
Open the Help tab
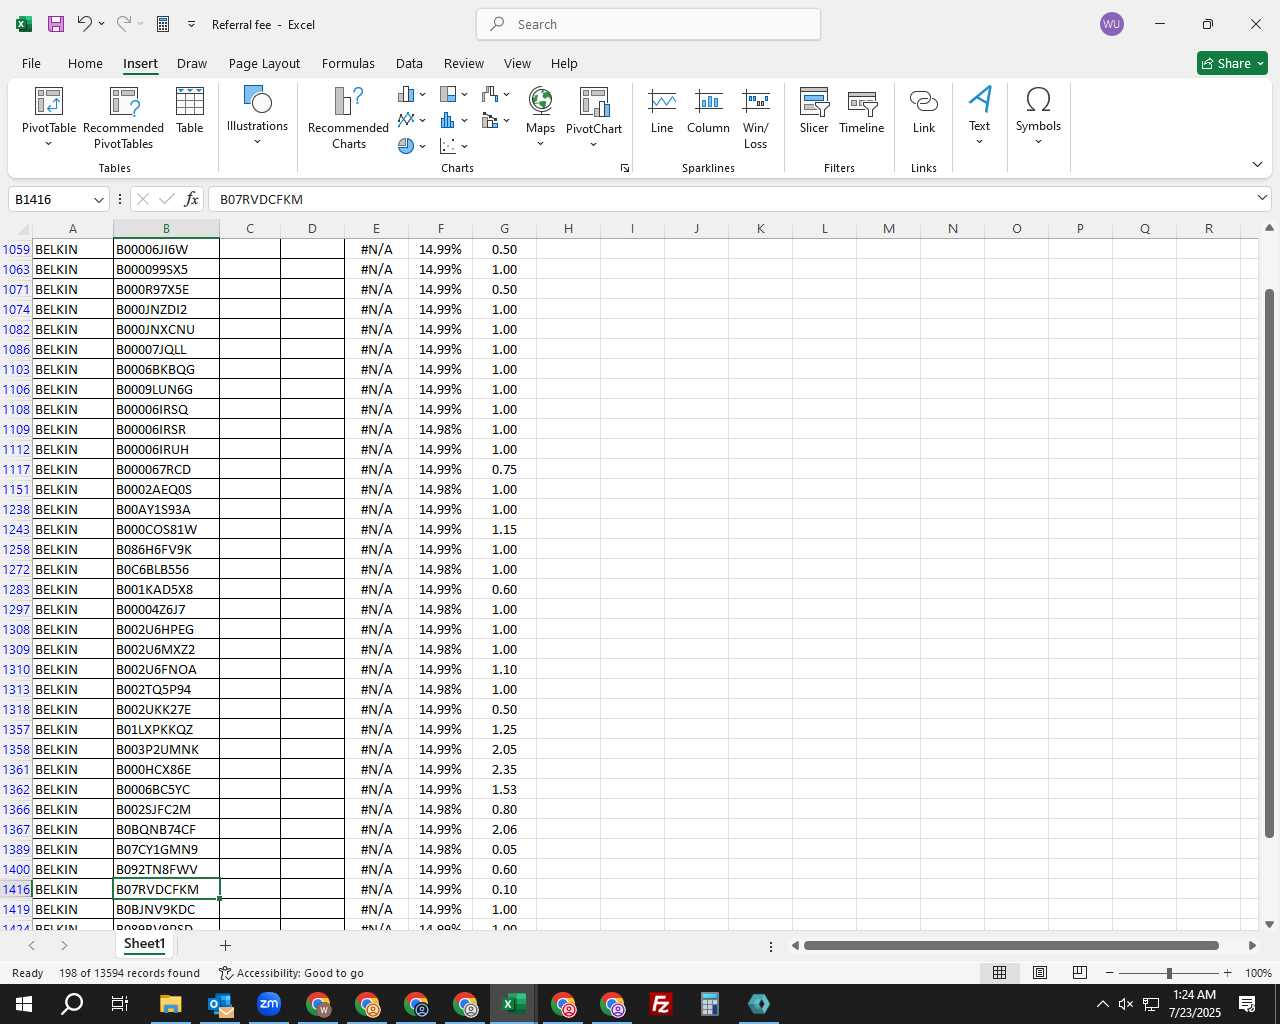tap(564, 63)
